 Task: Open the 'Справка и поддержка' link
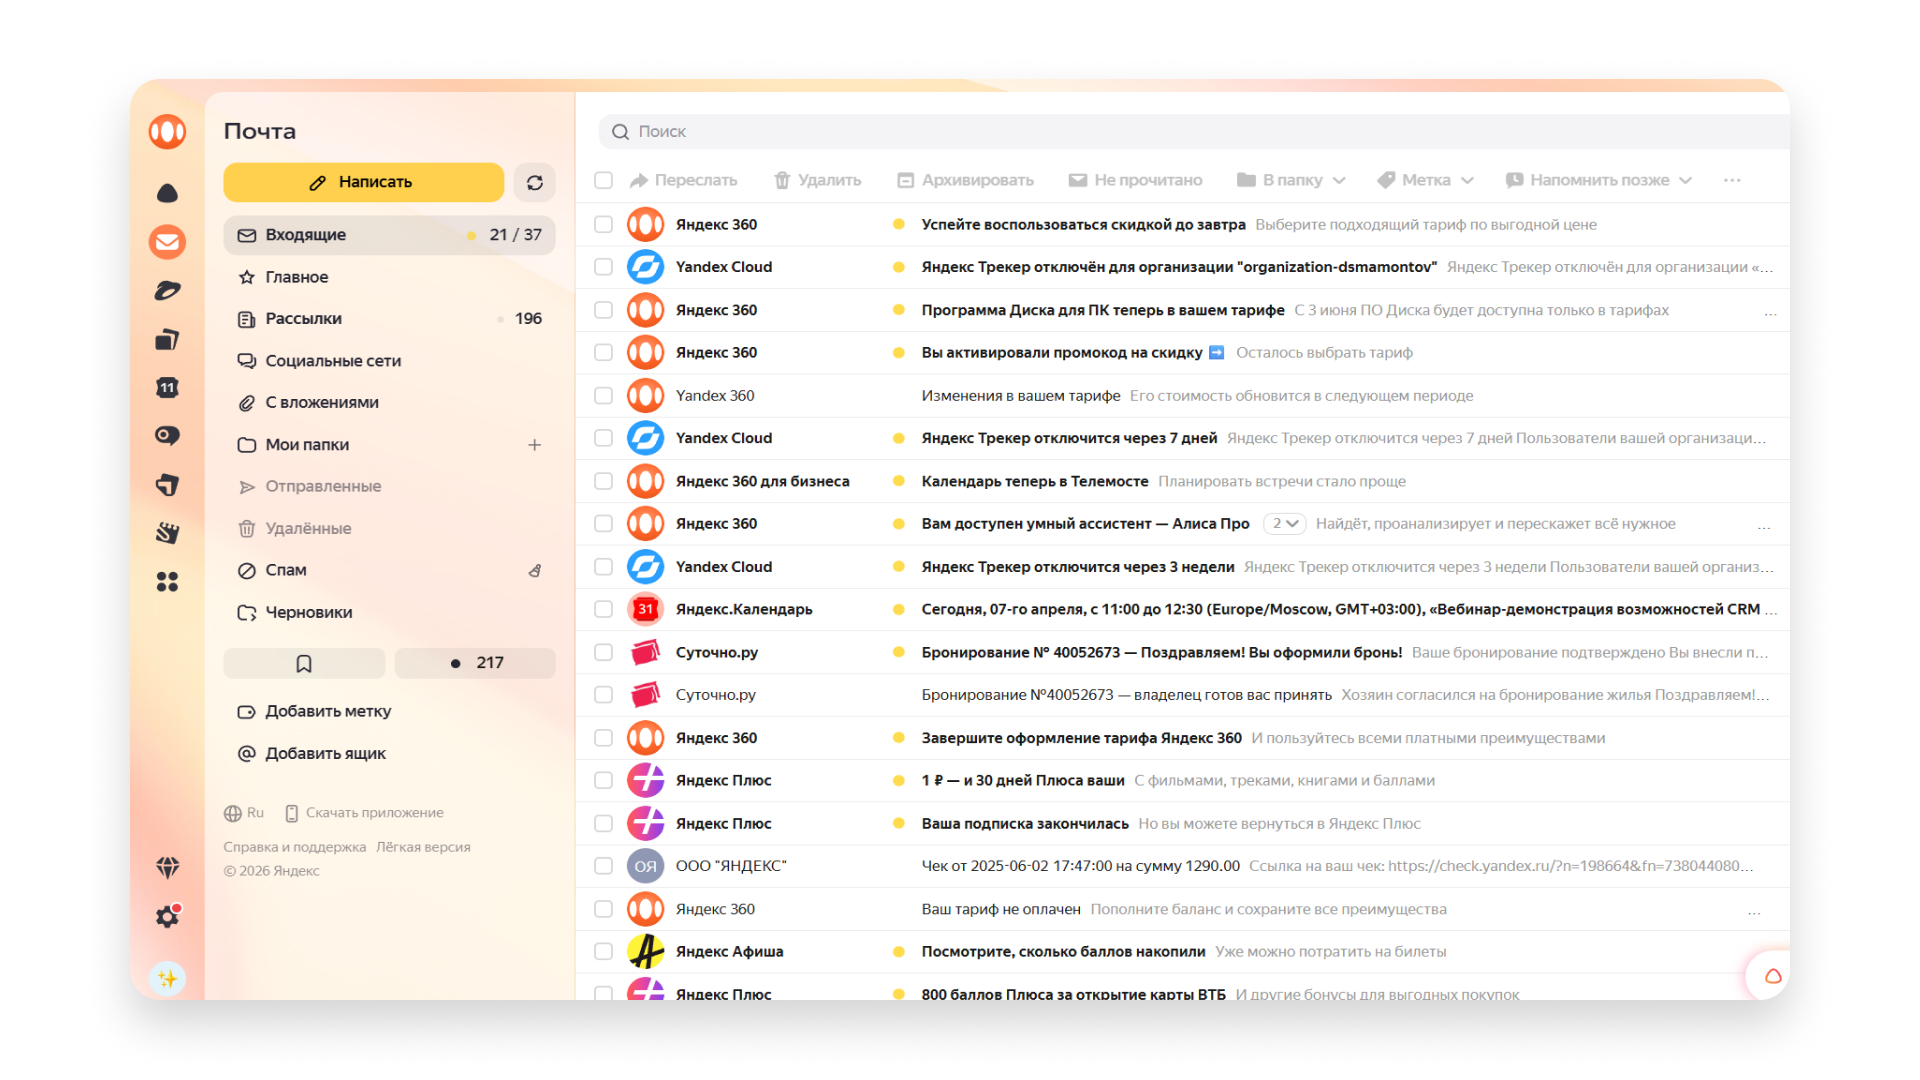pyautogui.click(x=294, y=847)
